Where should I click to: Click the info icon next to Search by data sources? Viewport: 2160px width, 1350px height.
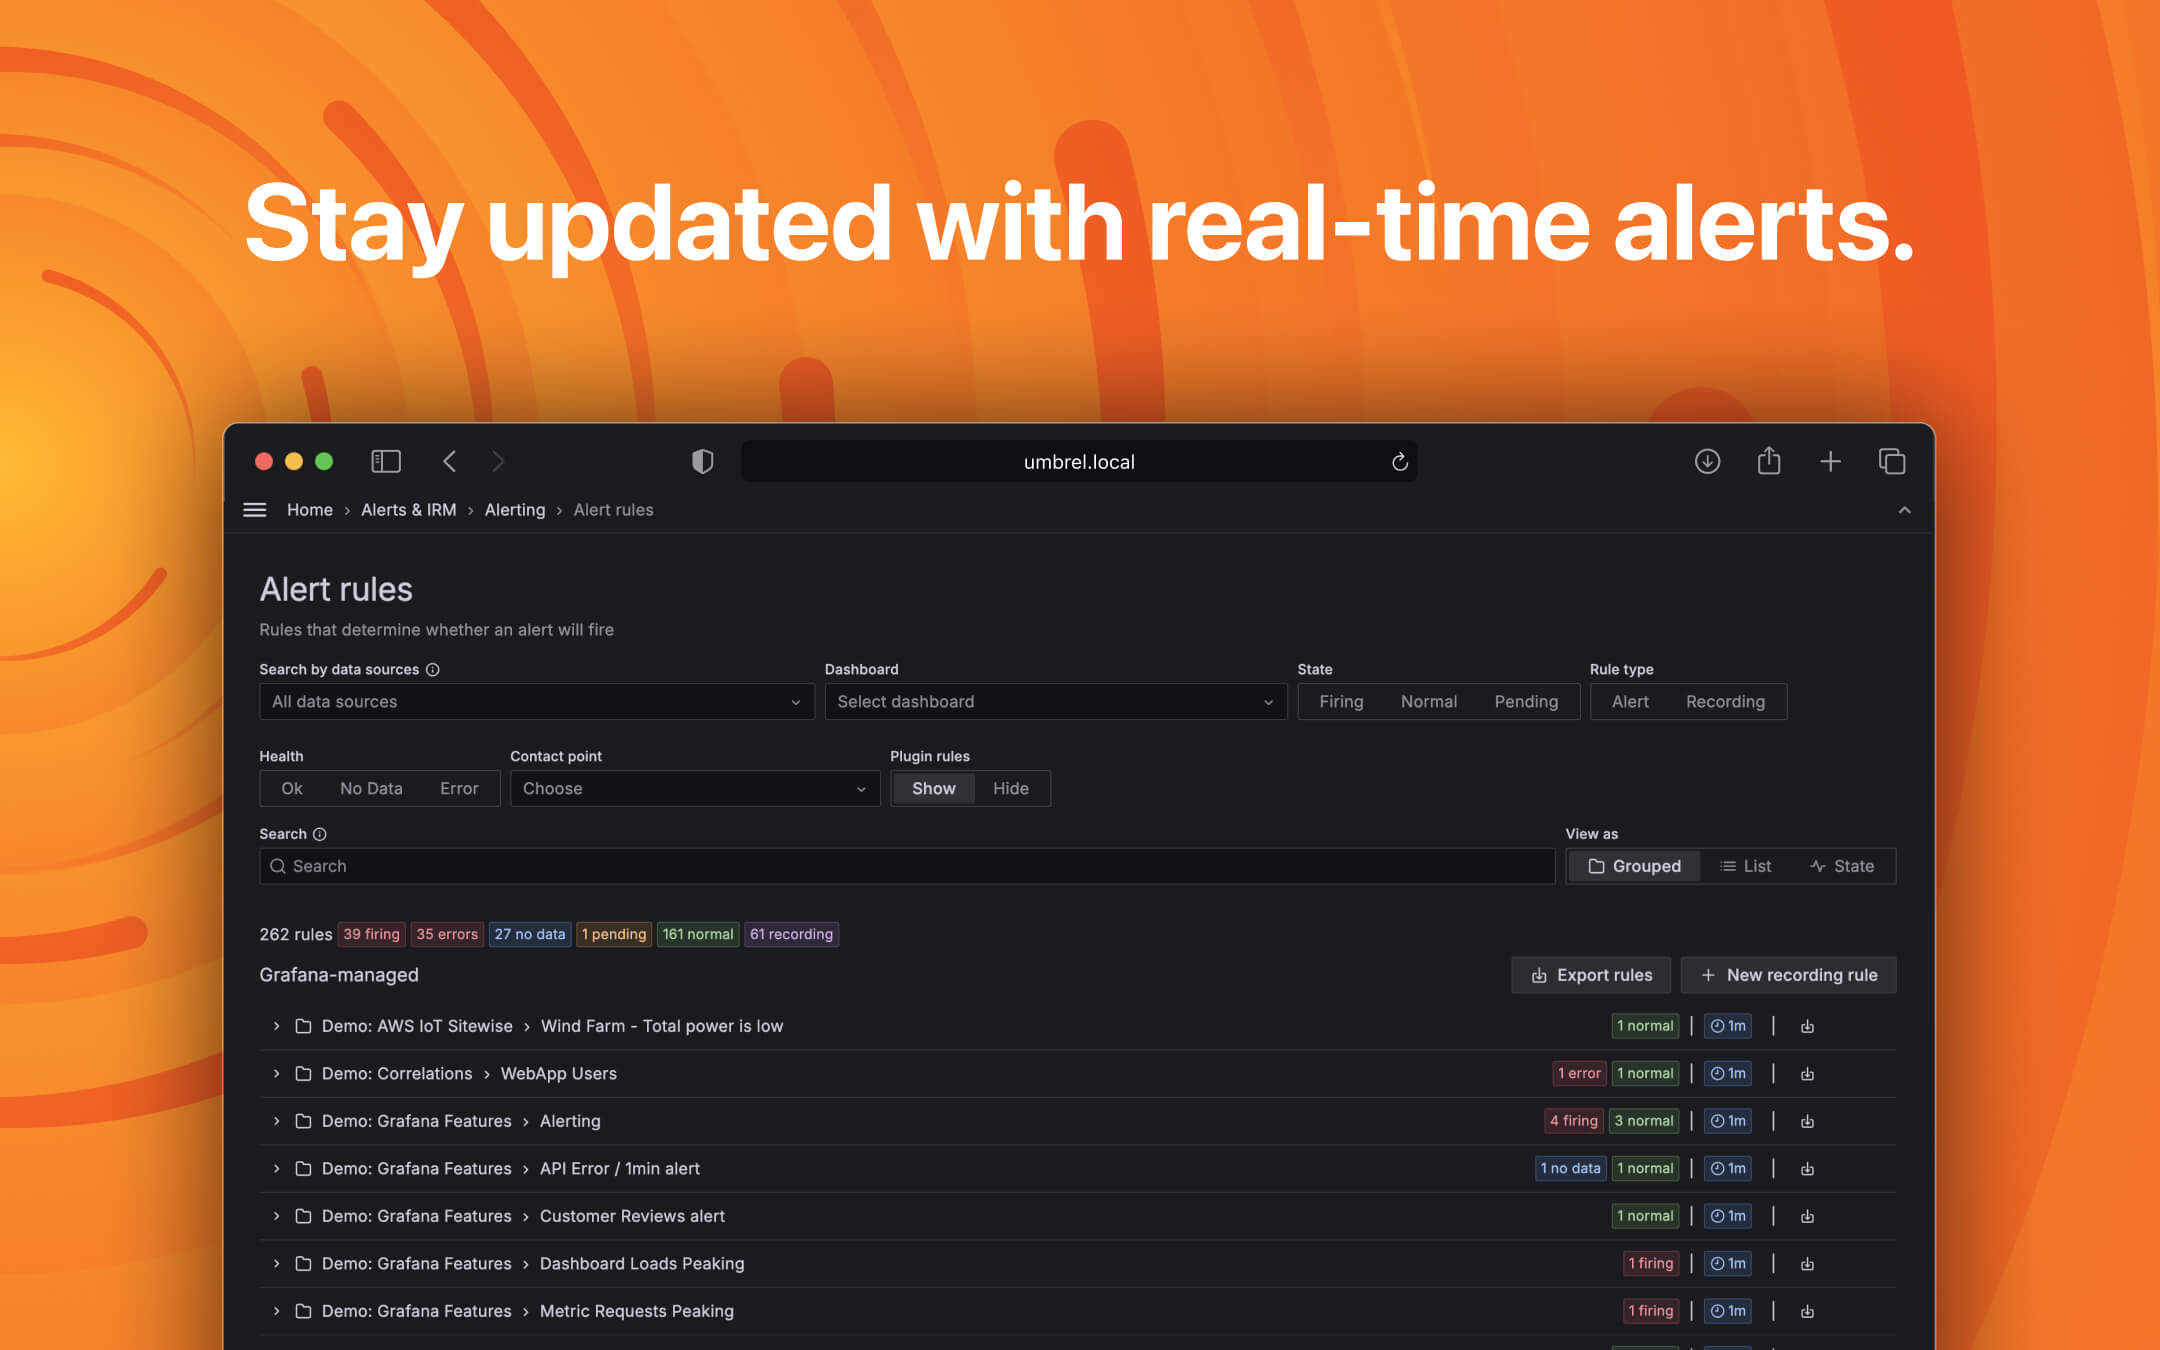click(432, 669)
